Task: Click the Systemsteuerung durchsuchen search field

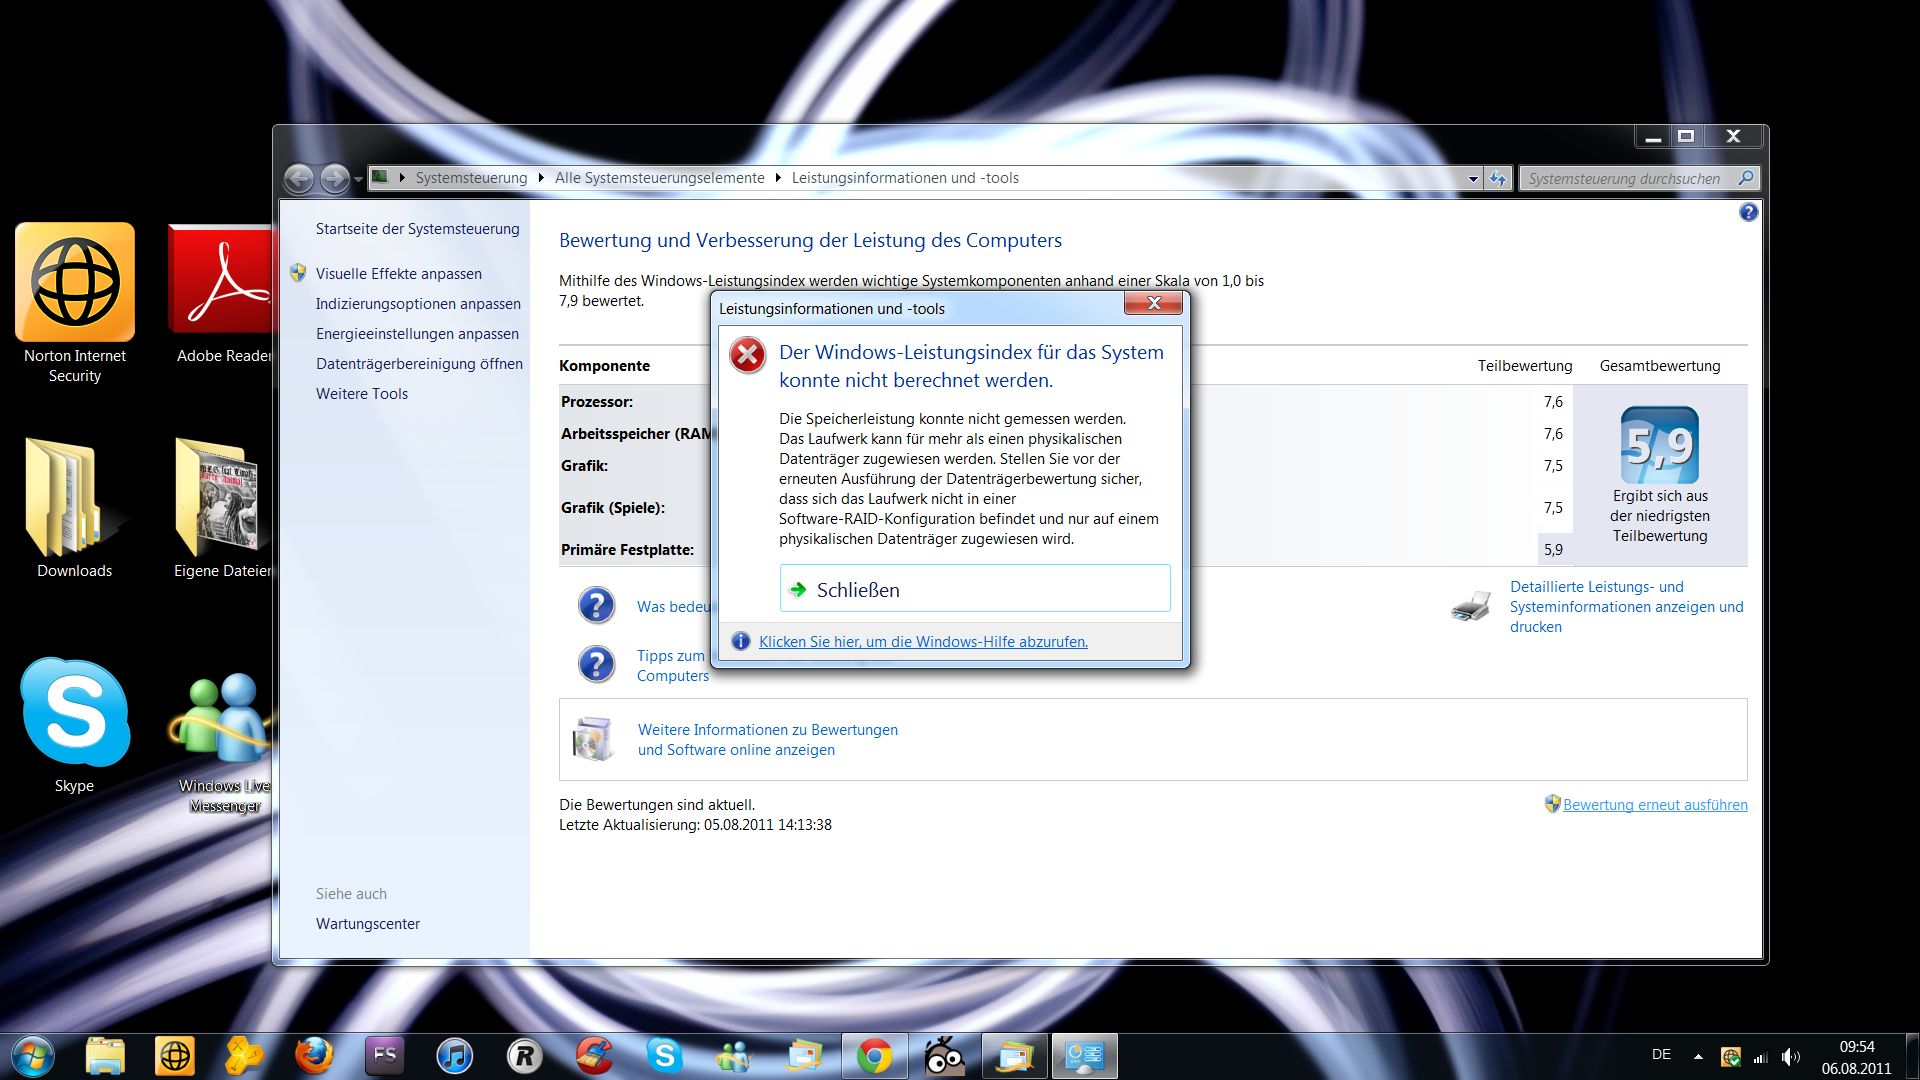Action: click(x=1625, y=178)
